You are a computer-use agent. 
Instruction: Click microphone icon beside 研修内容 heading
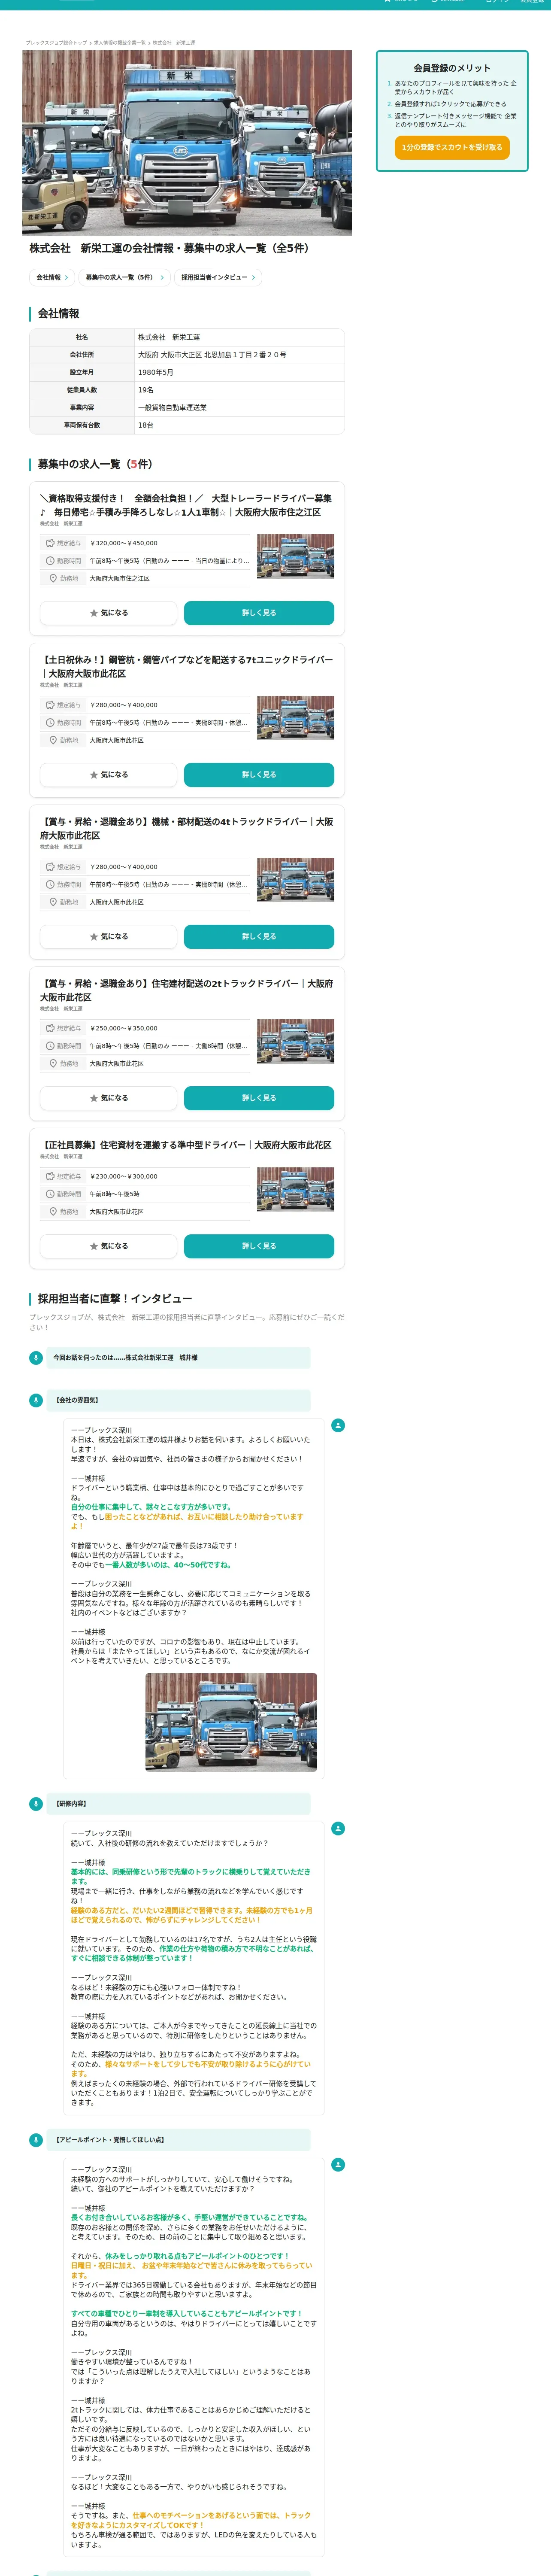point(36,1804)
